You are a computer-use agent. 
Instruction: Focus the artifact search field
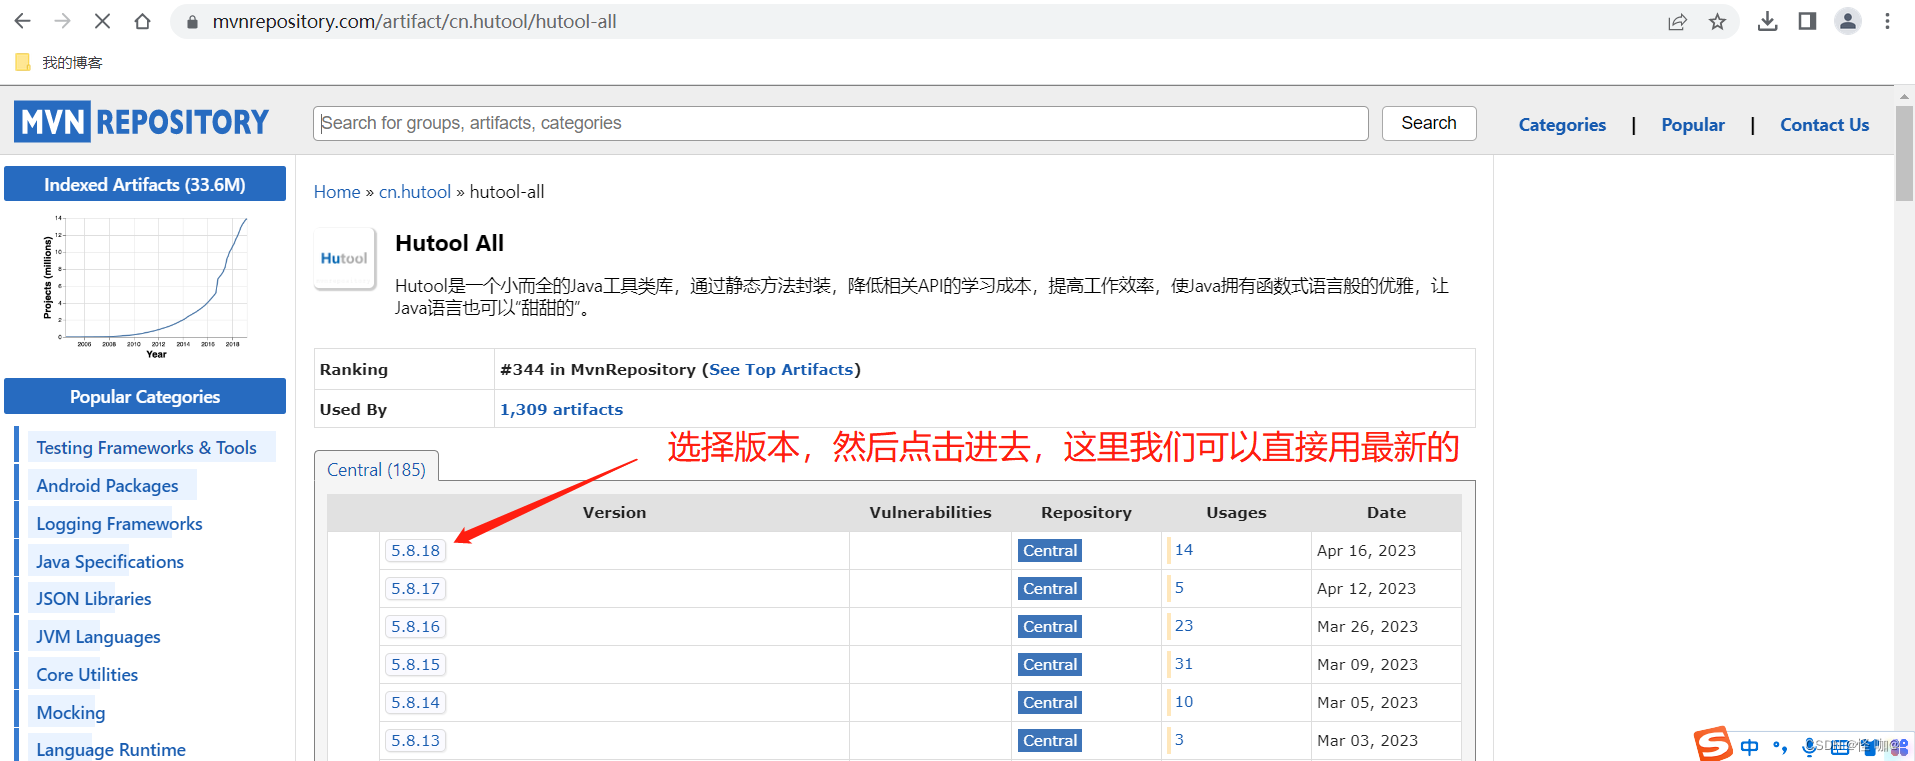841,123
